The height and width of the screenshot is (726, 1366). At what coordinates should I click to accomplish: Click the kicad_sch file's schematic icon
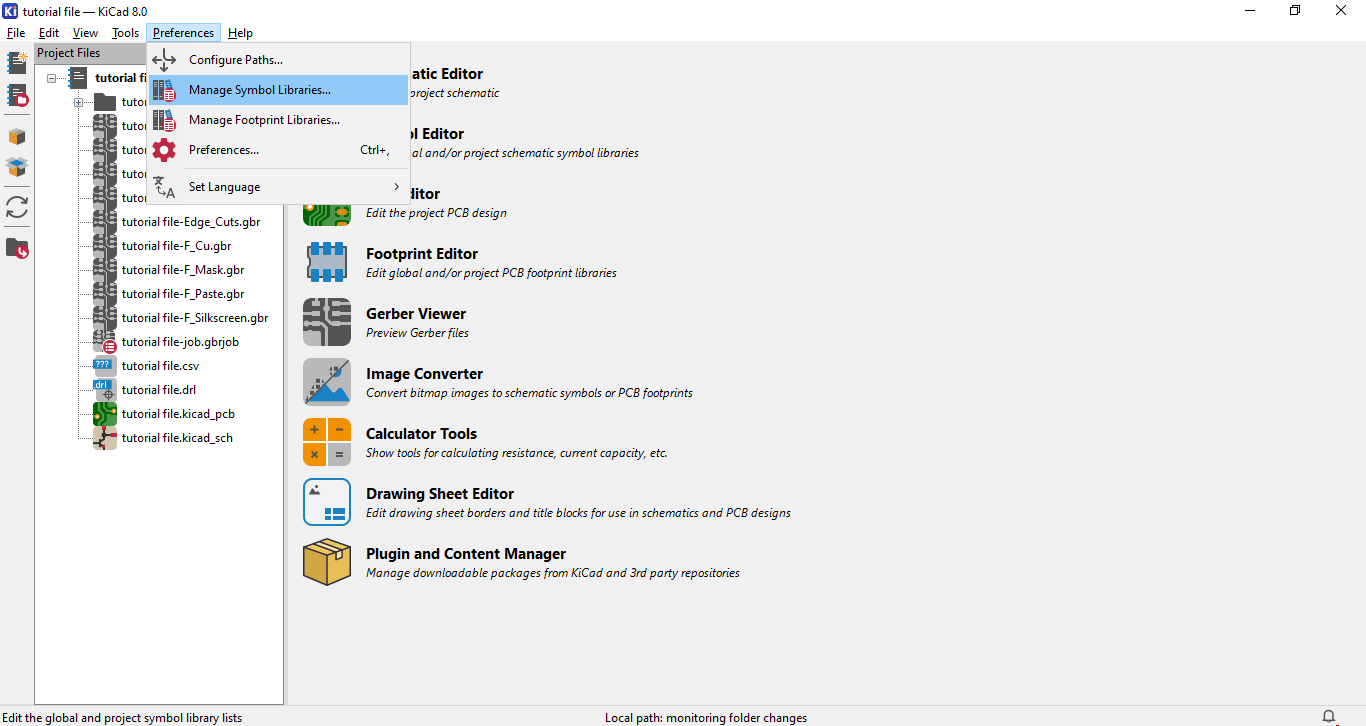click(105, 438)
